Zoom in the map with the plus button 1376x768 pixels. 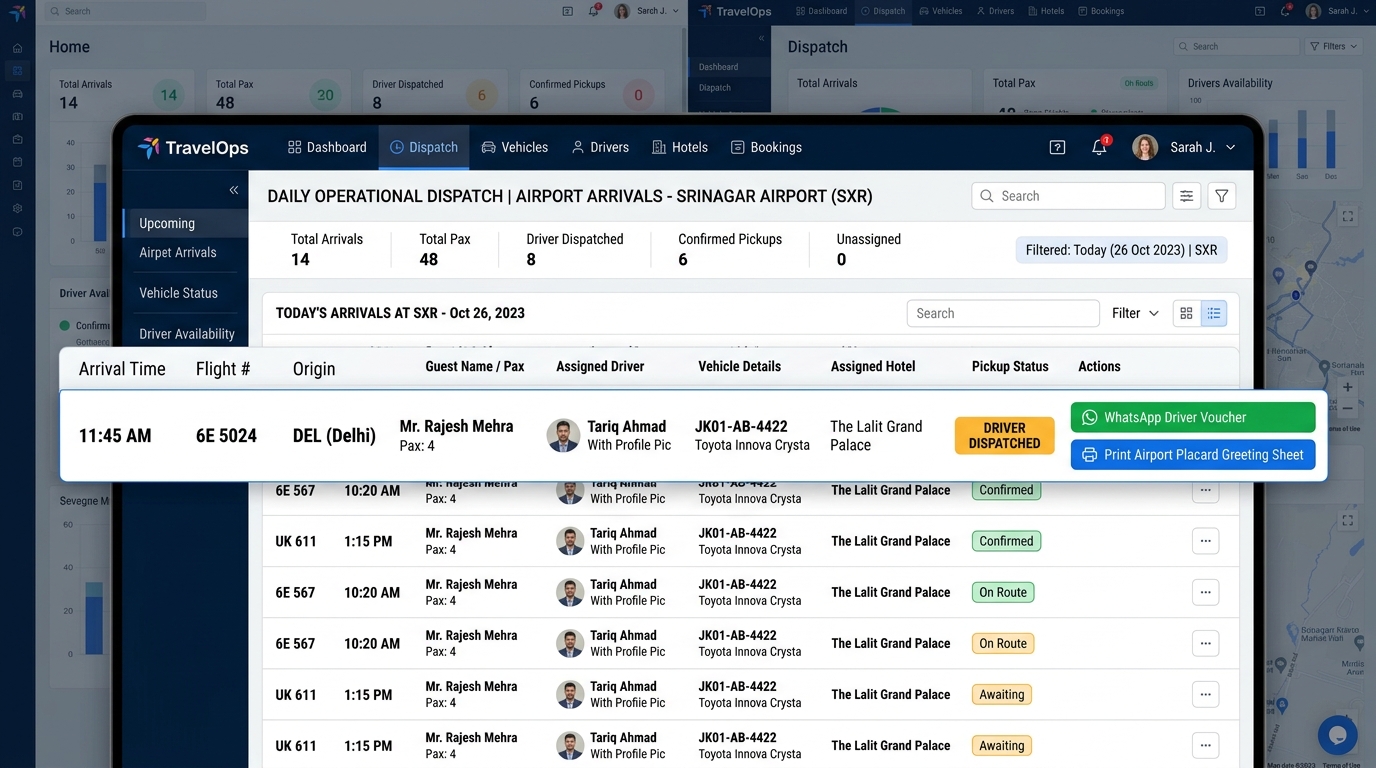1348,387
